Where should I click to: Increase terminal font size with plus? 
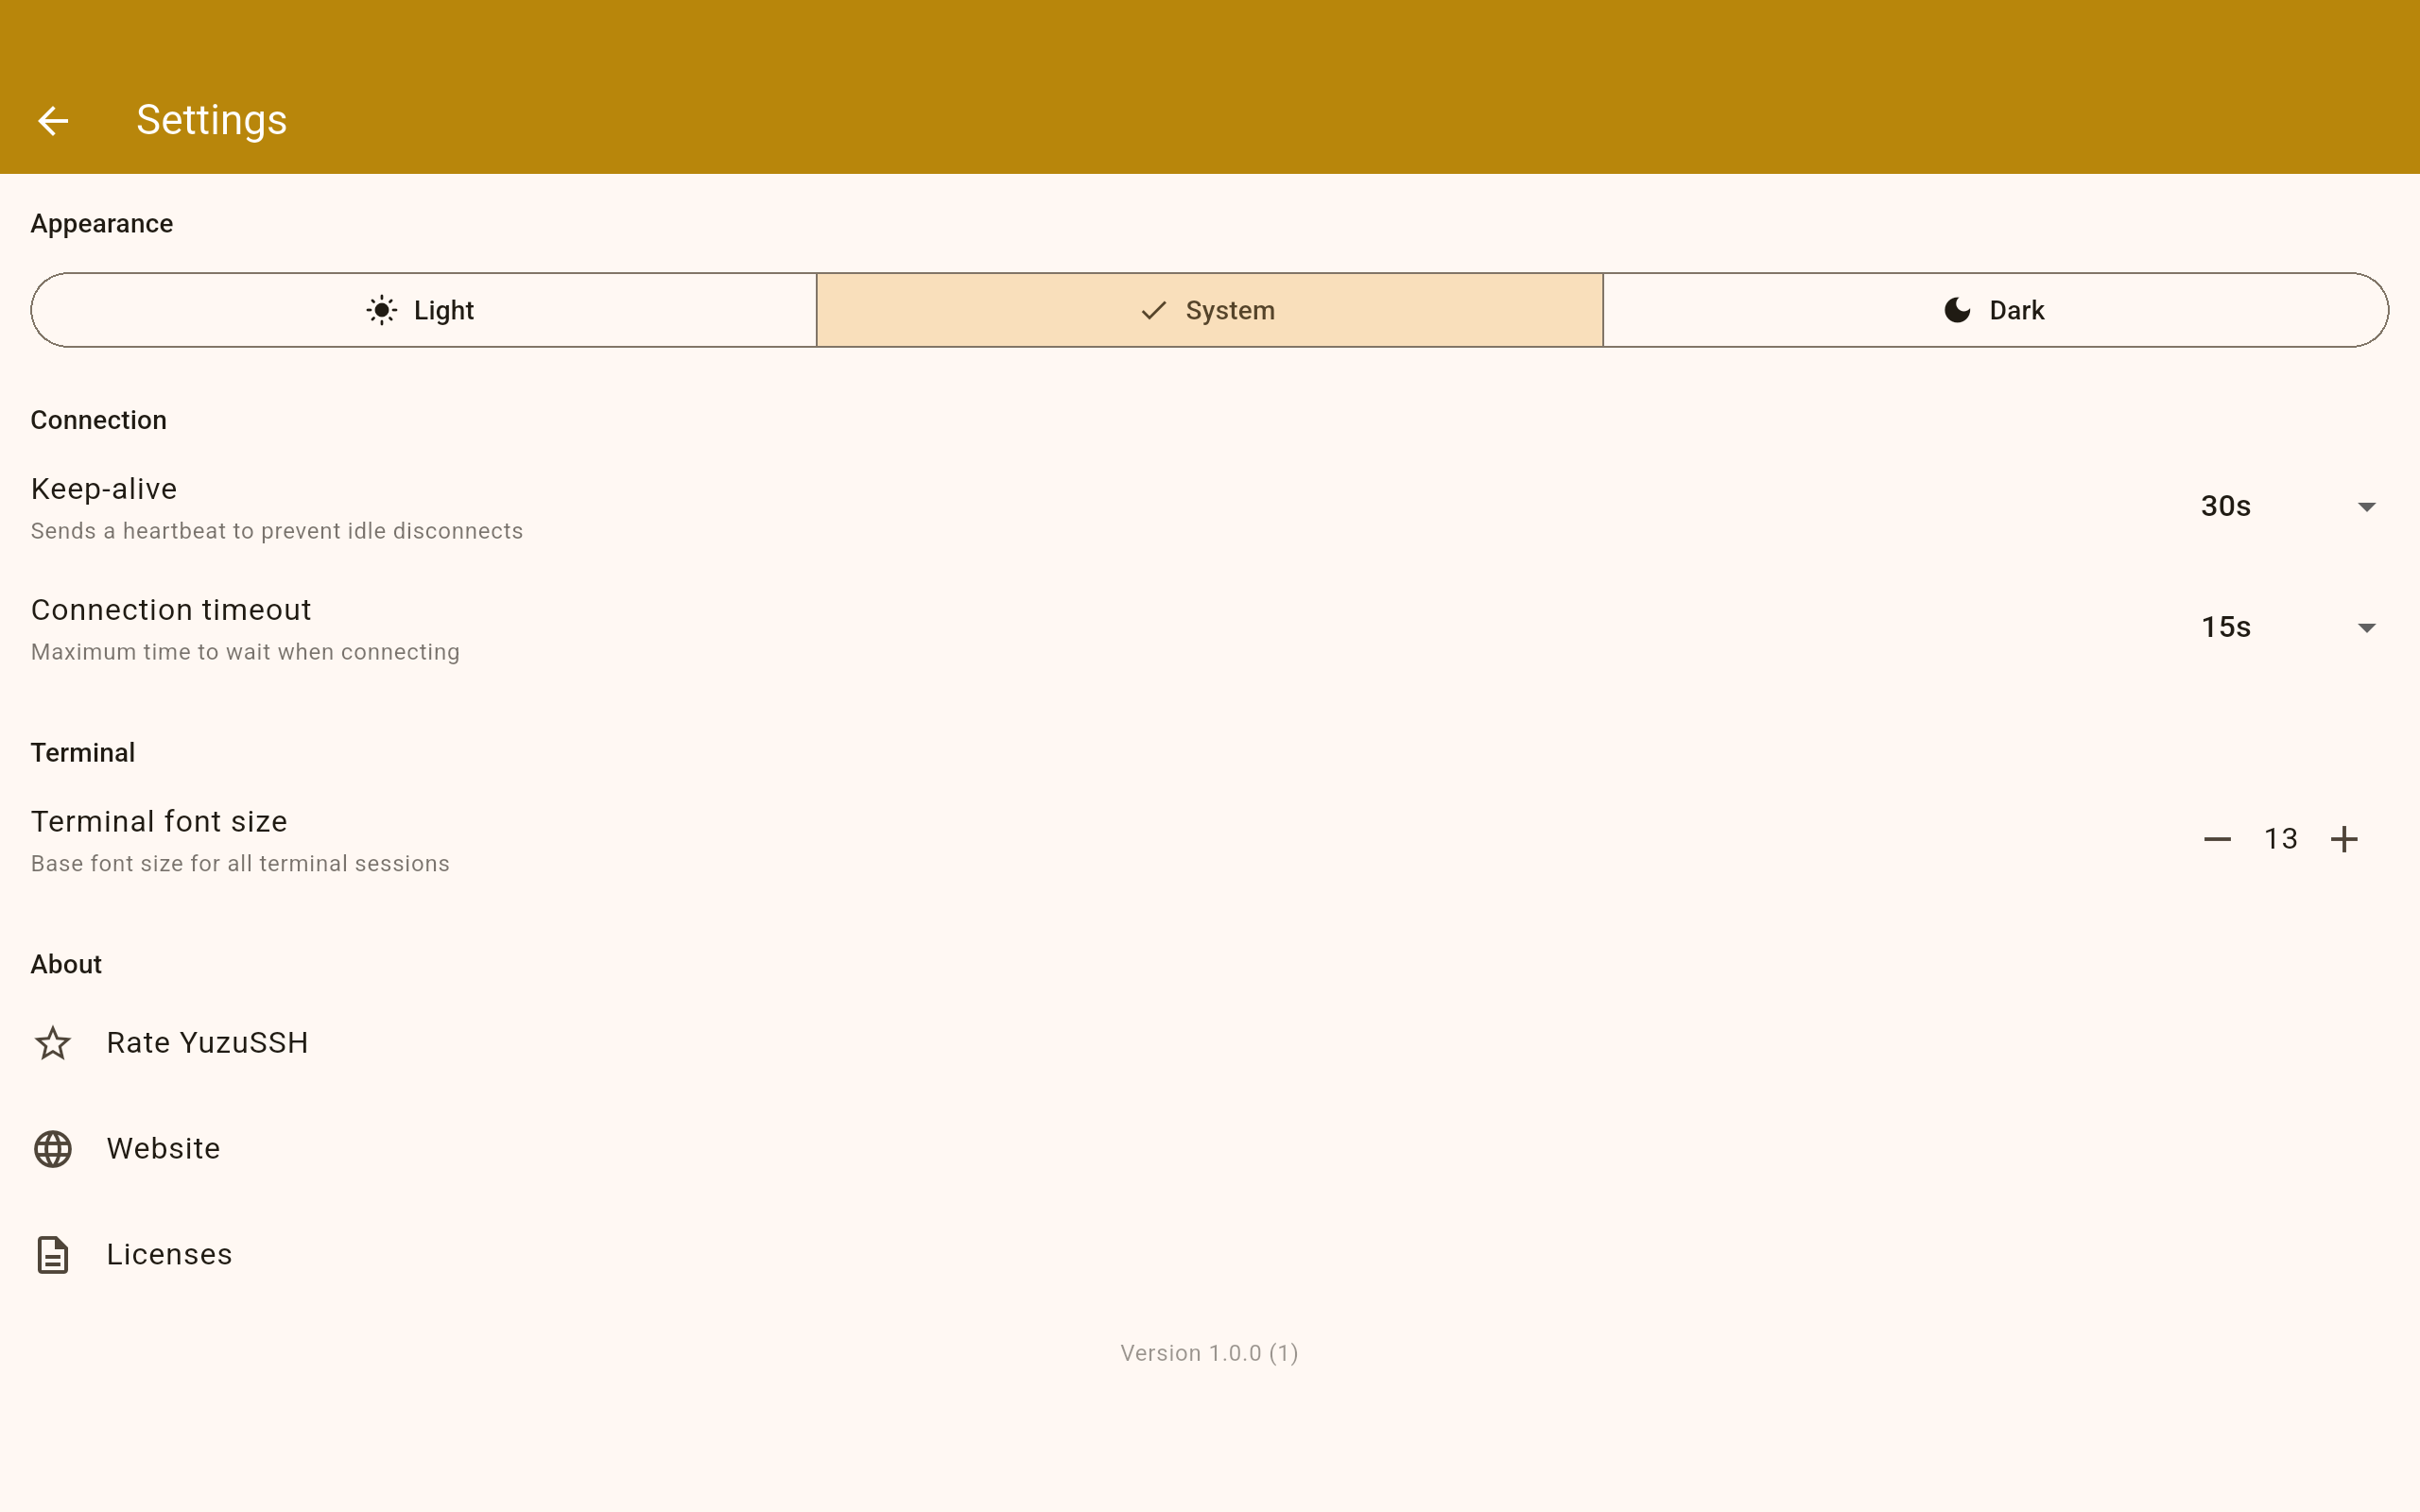point(2344,839)
